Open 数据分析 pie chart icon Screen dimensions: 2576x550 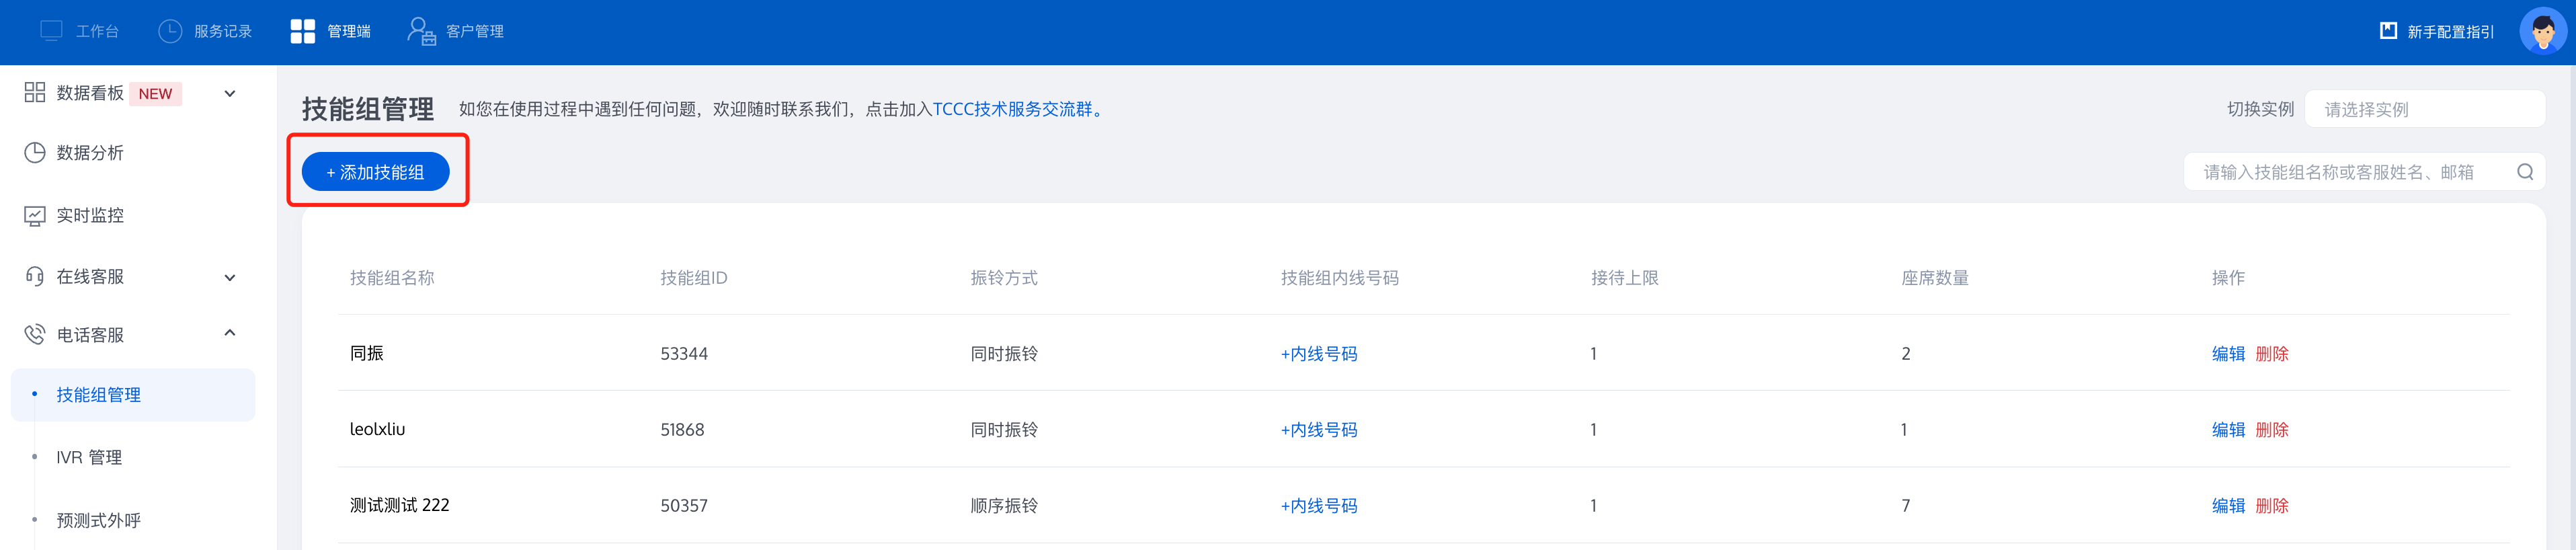pos(35,152)
